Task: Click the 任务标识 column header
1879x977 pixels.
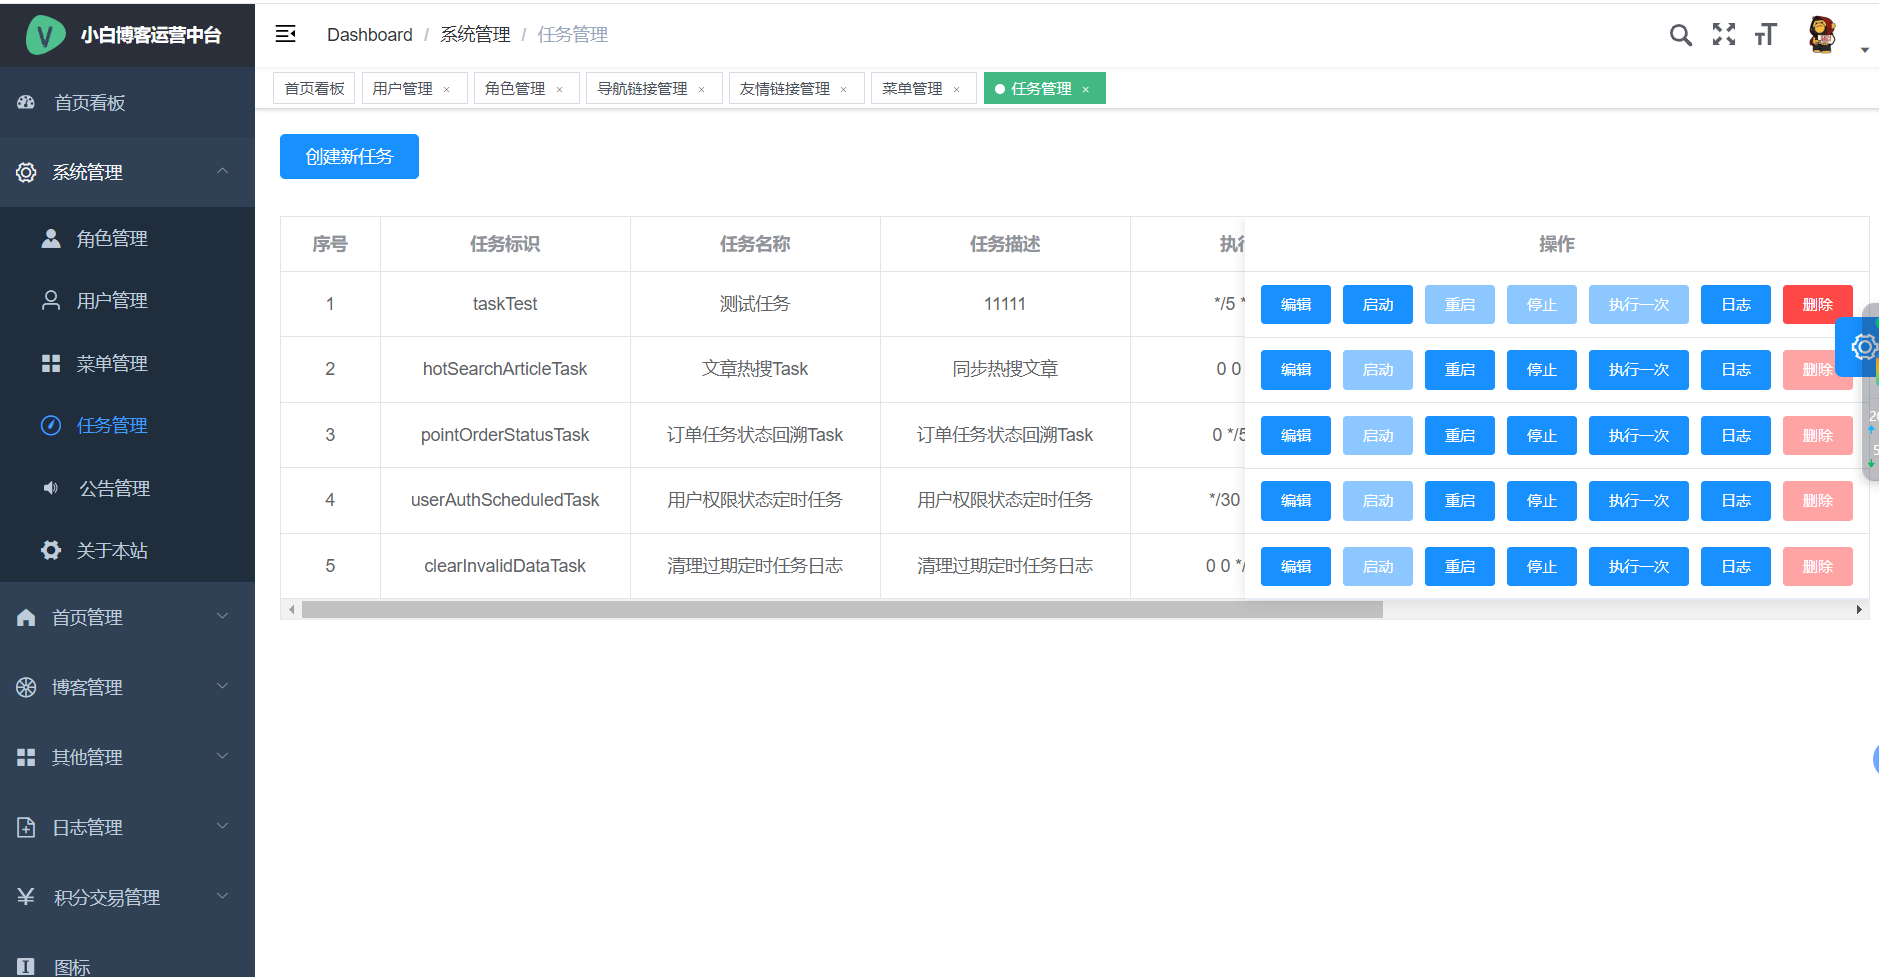Action: (505, 244)
